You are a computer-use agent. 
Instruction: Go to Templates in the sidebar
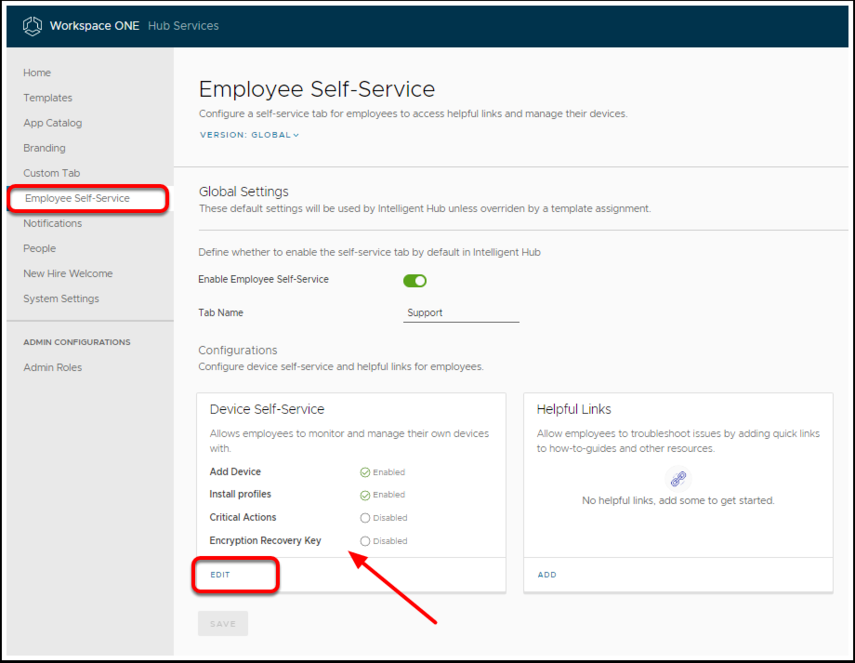point(48,98)
